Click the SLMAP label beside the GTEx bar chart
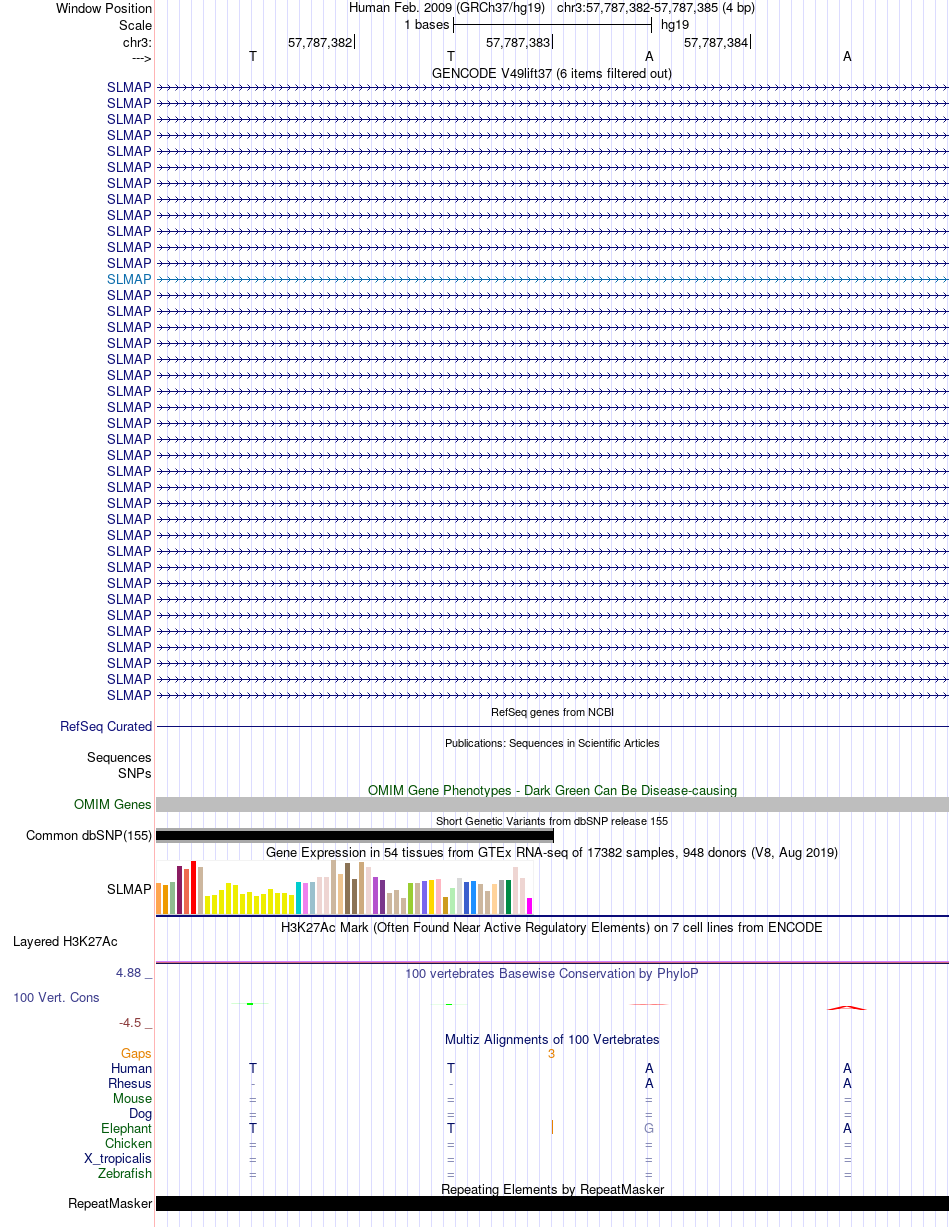Viewport: 950px width, 1227px height. coord(129,889)
